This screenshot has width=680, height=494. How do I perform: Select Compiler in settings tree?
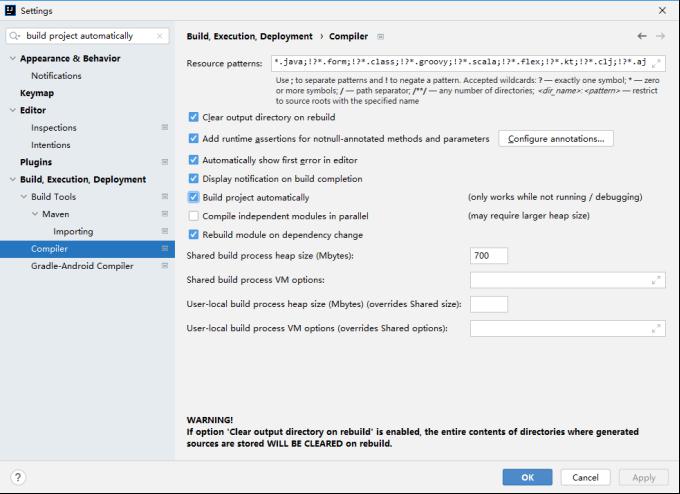pyautogui.click(x=87, y=249)
